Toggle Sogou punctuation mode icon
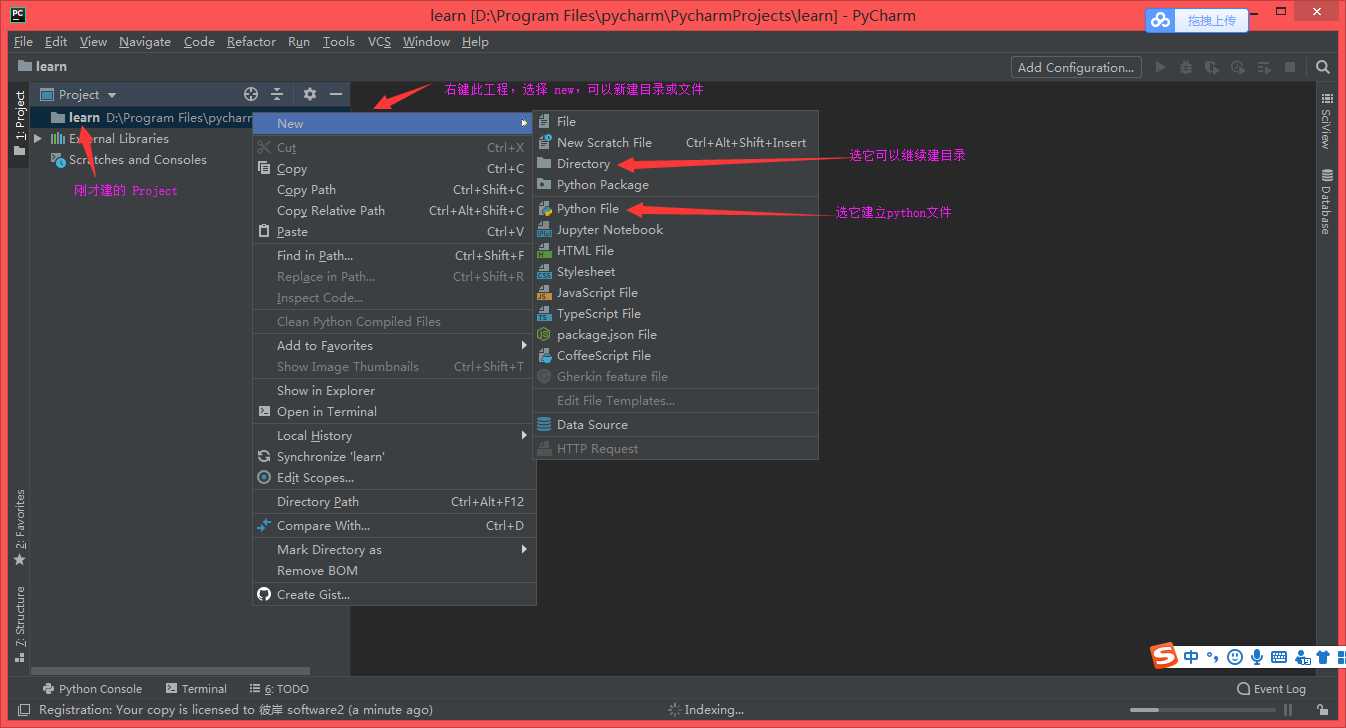The width and height of the screenshot is (1346, 728). click(x=1212, y=657)
